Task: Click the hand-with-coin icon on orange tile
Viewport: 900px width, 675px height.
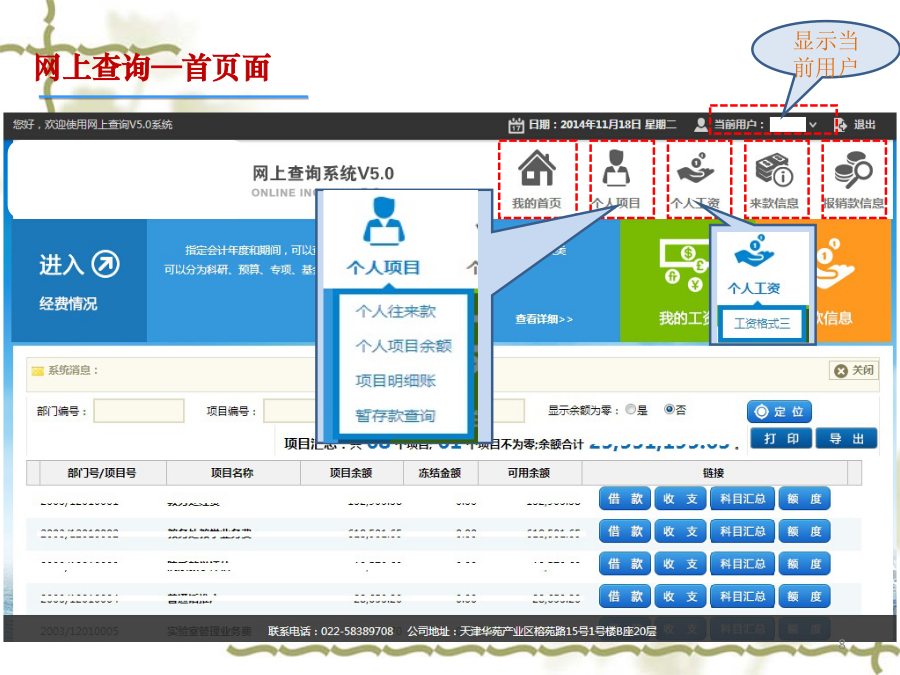Action: click(x=835, y=264)
